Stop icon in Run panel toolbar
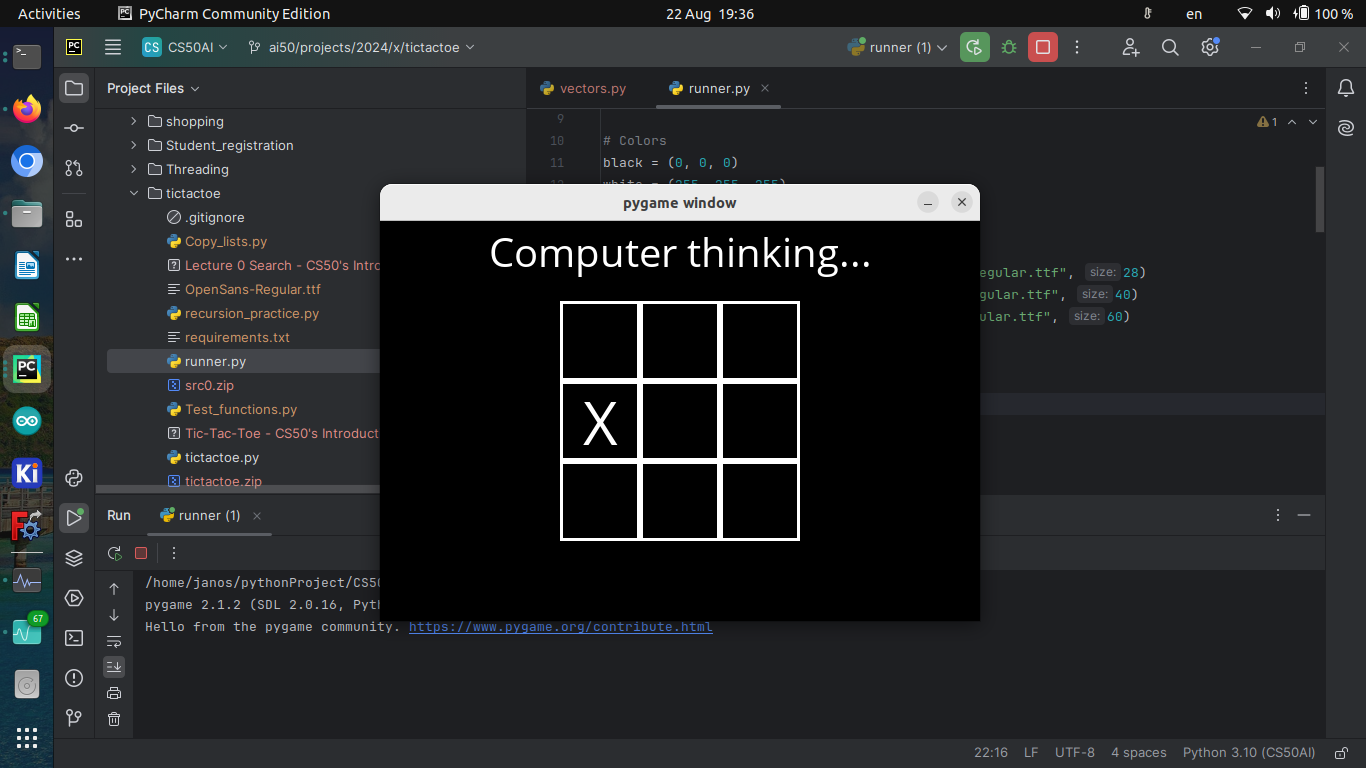 [x=141, y=553]
